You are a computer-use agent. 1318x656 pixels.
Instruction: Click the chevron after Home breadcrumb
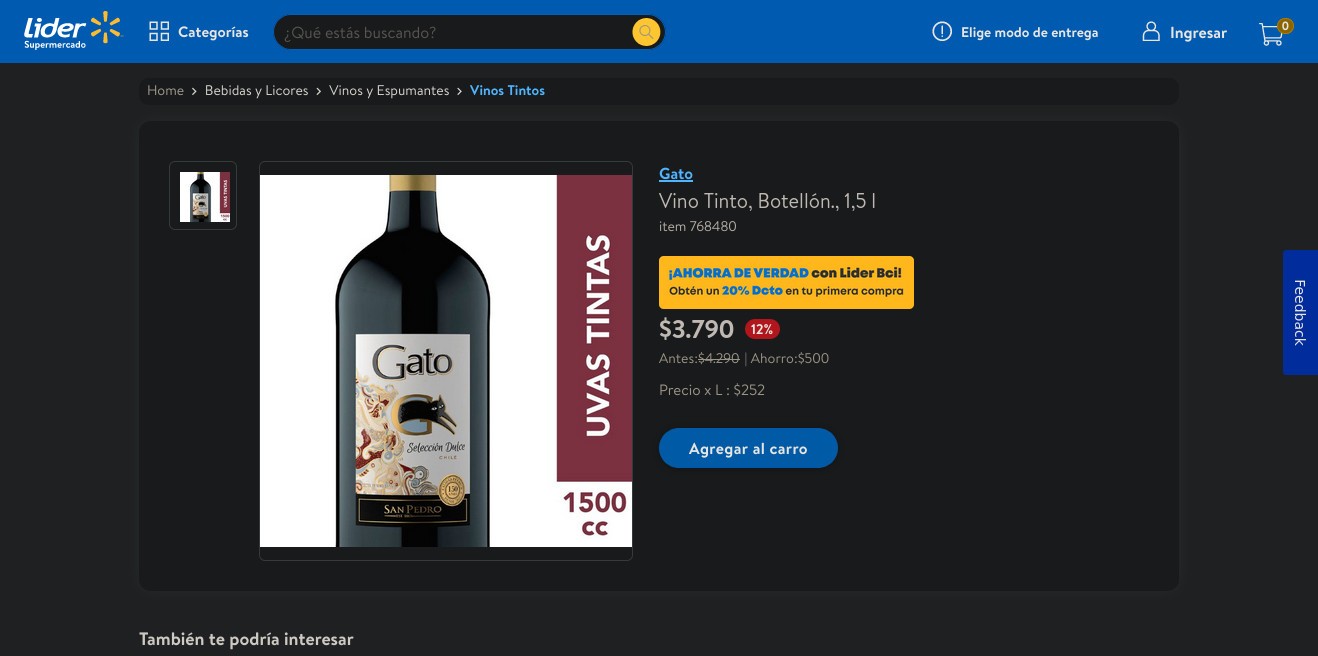click(195, 91)
